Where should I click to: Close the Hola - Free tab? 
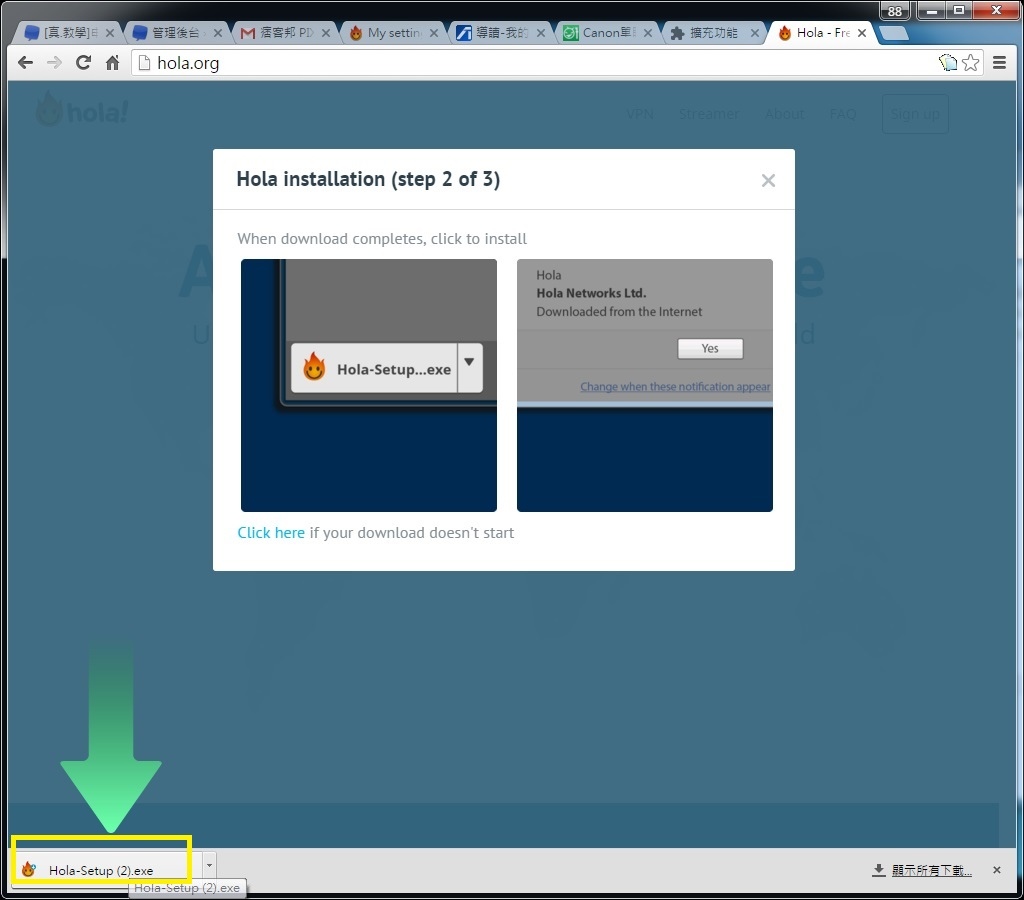(x=862, y=33)
